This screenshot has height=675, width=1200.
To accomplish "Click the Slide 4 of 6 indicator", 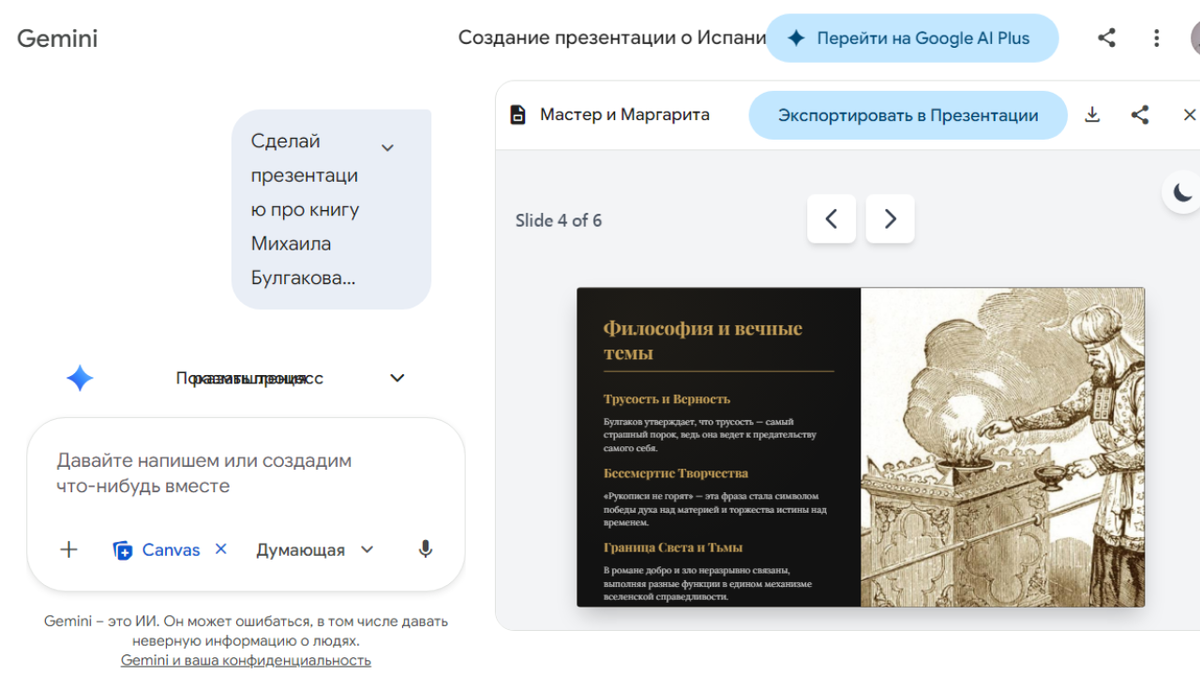I will point(559,220).
